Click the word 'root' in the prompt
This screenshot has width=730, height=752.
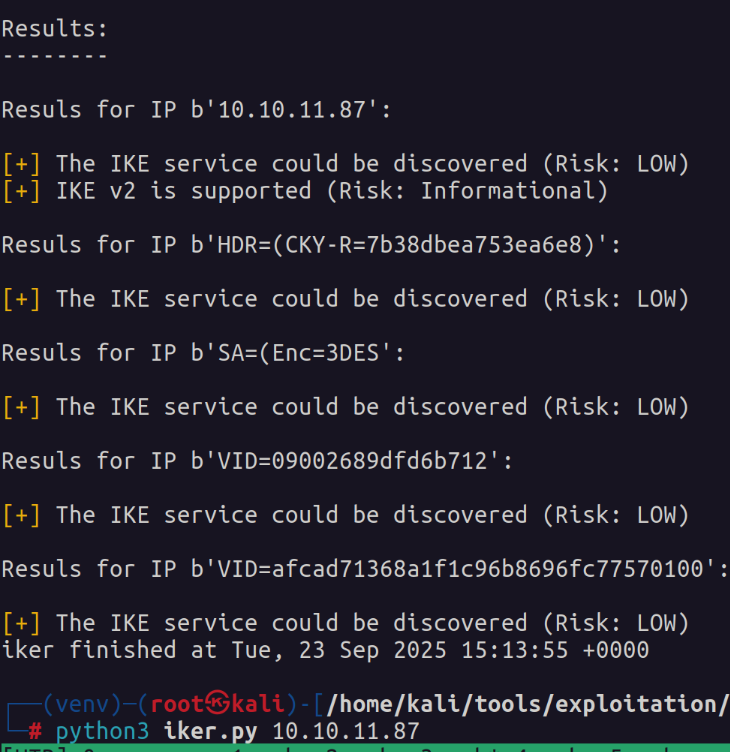pos(180,704)
